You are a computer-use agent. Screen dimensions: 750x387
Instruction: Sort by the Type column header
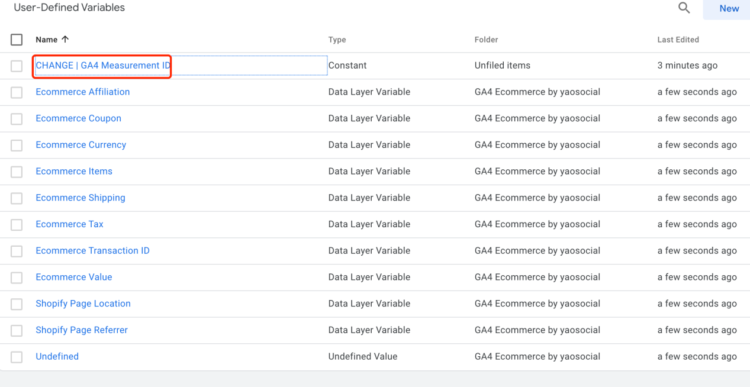click(x=337, y=40)
